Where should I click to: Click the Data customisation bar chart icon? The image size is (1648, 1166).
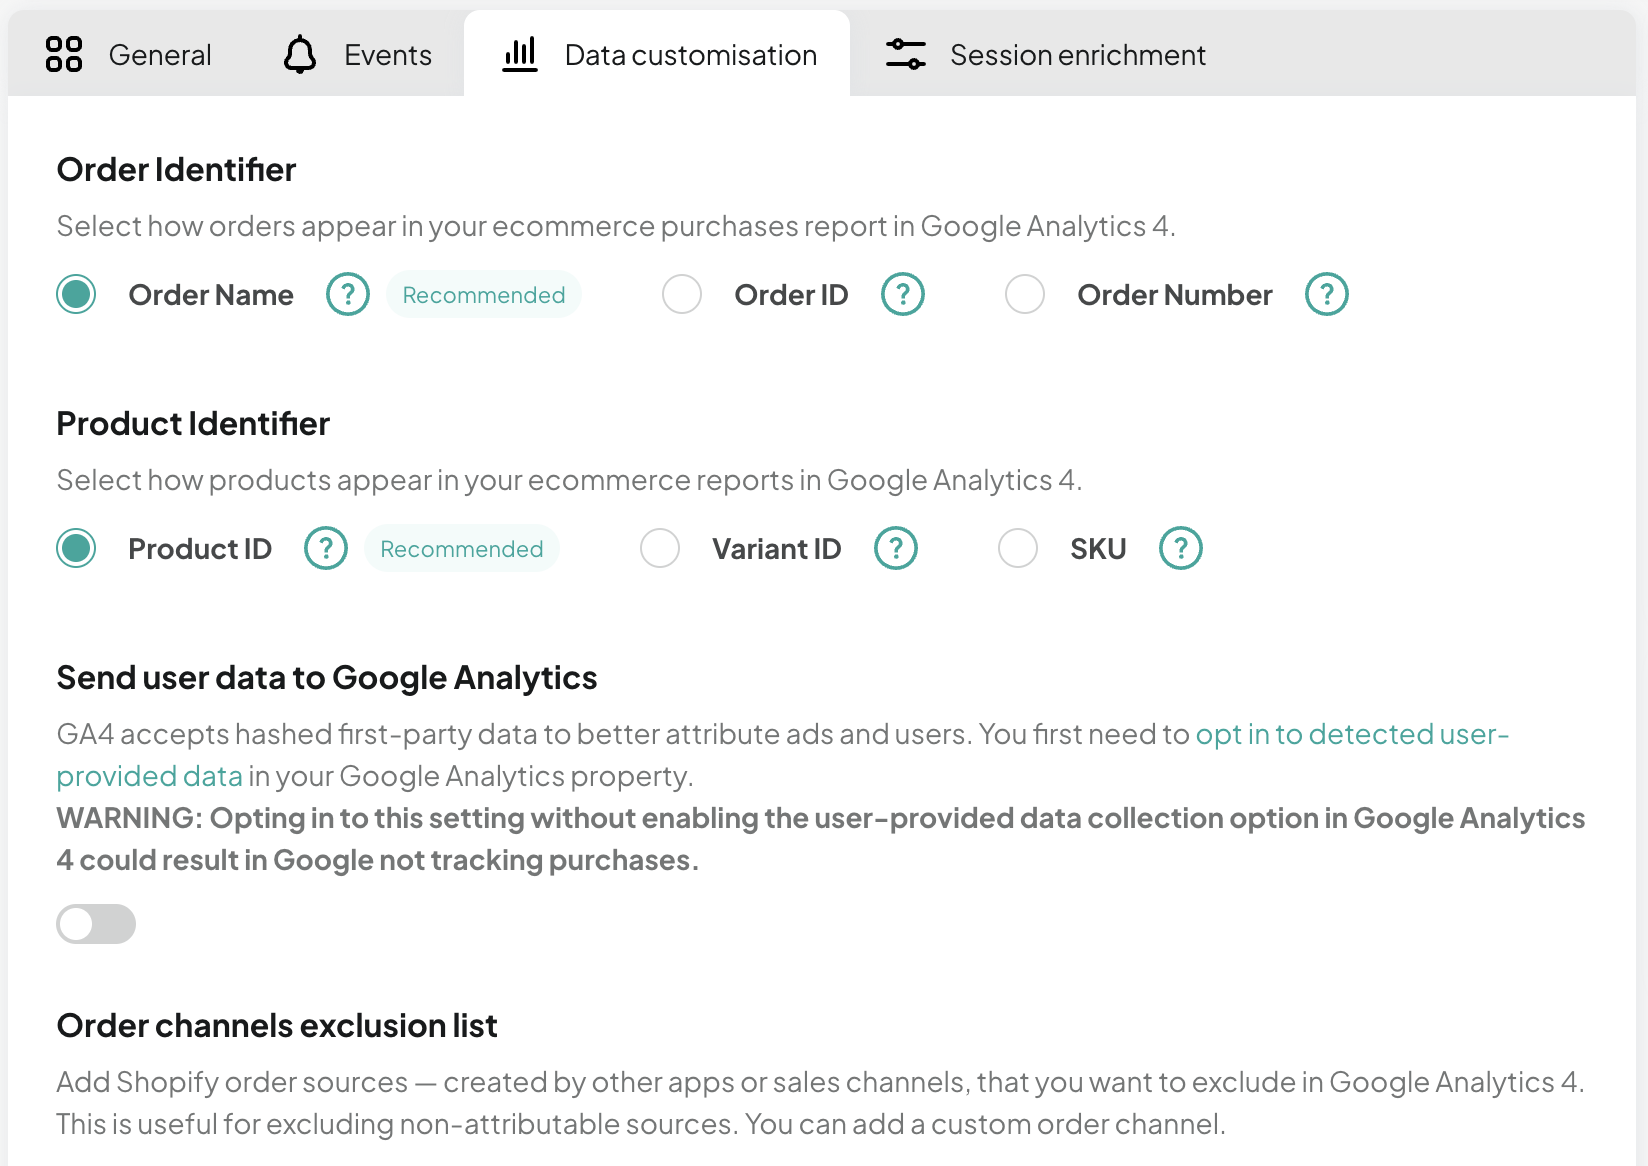pos(520,54)
